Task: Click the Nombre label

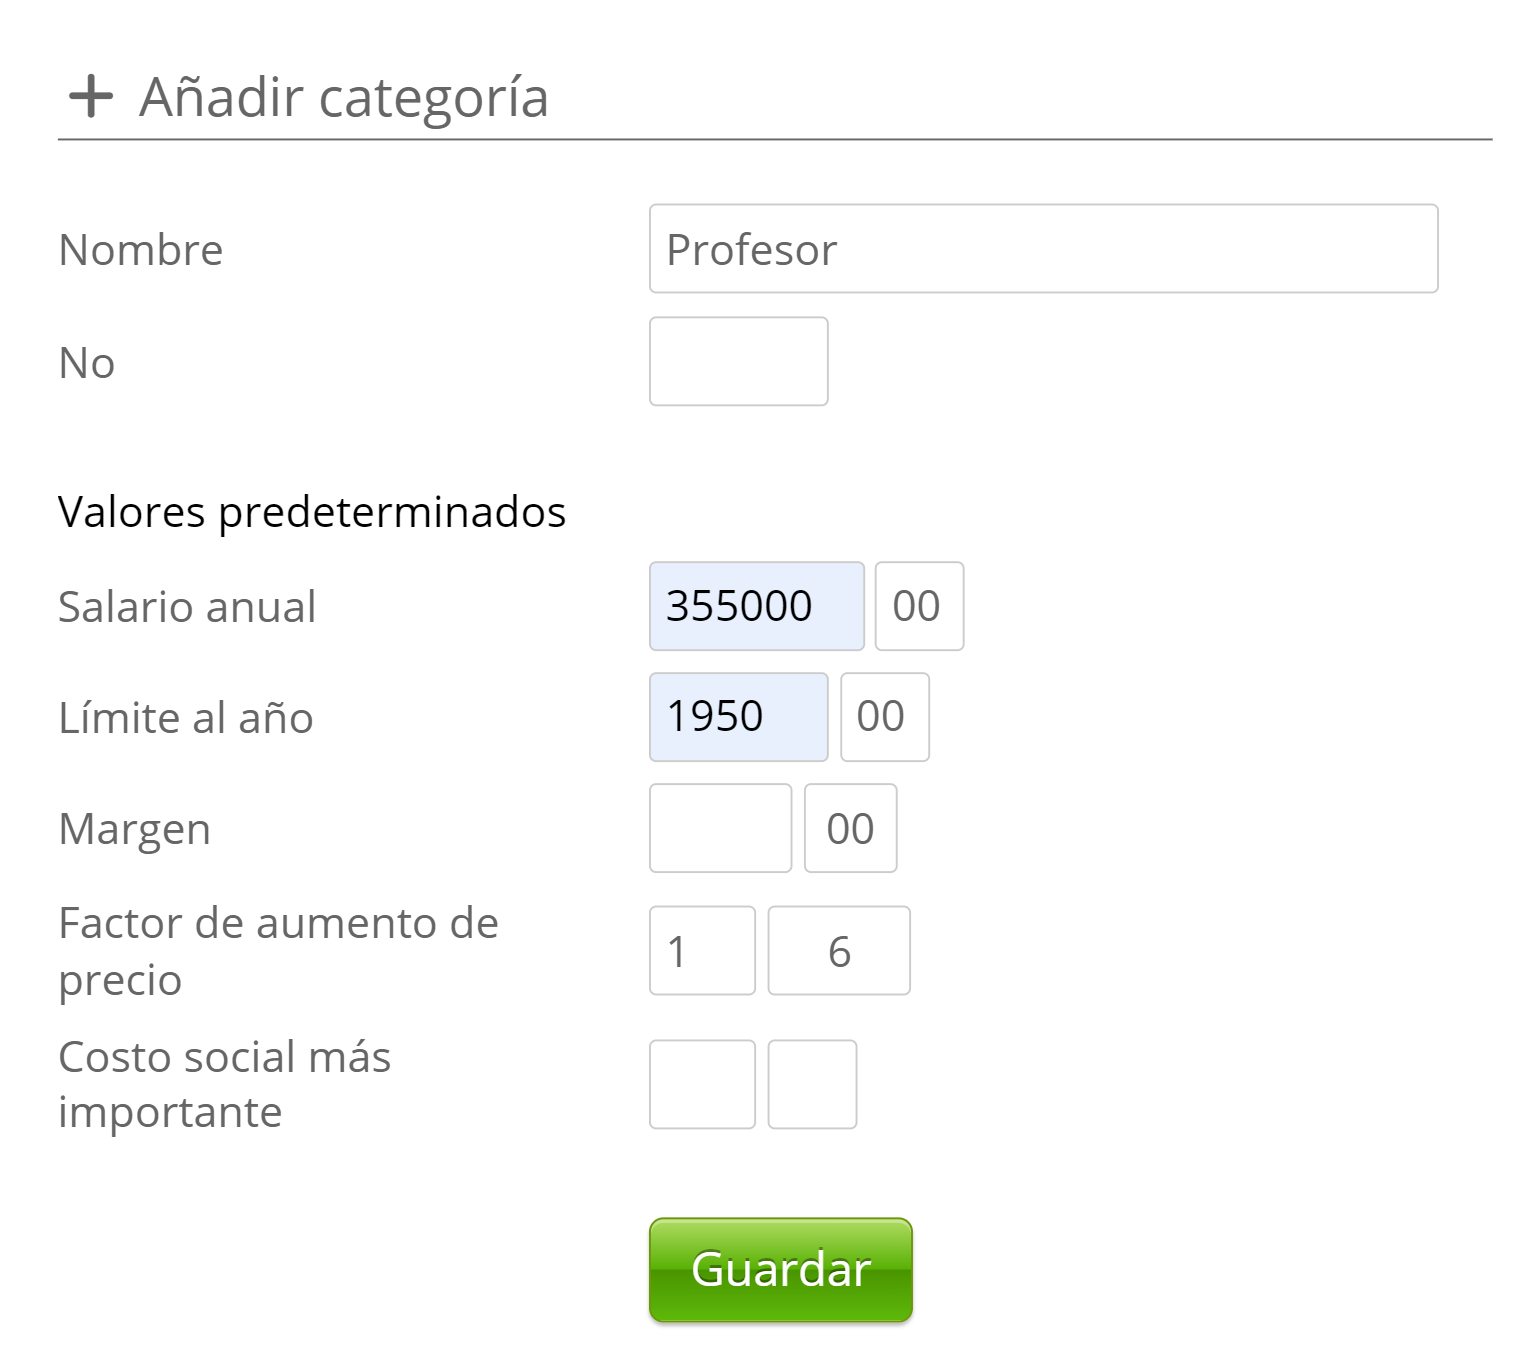Action: point(141,250)
